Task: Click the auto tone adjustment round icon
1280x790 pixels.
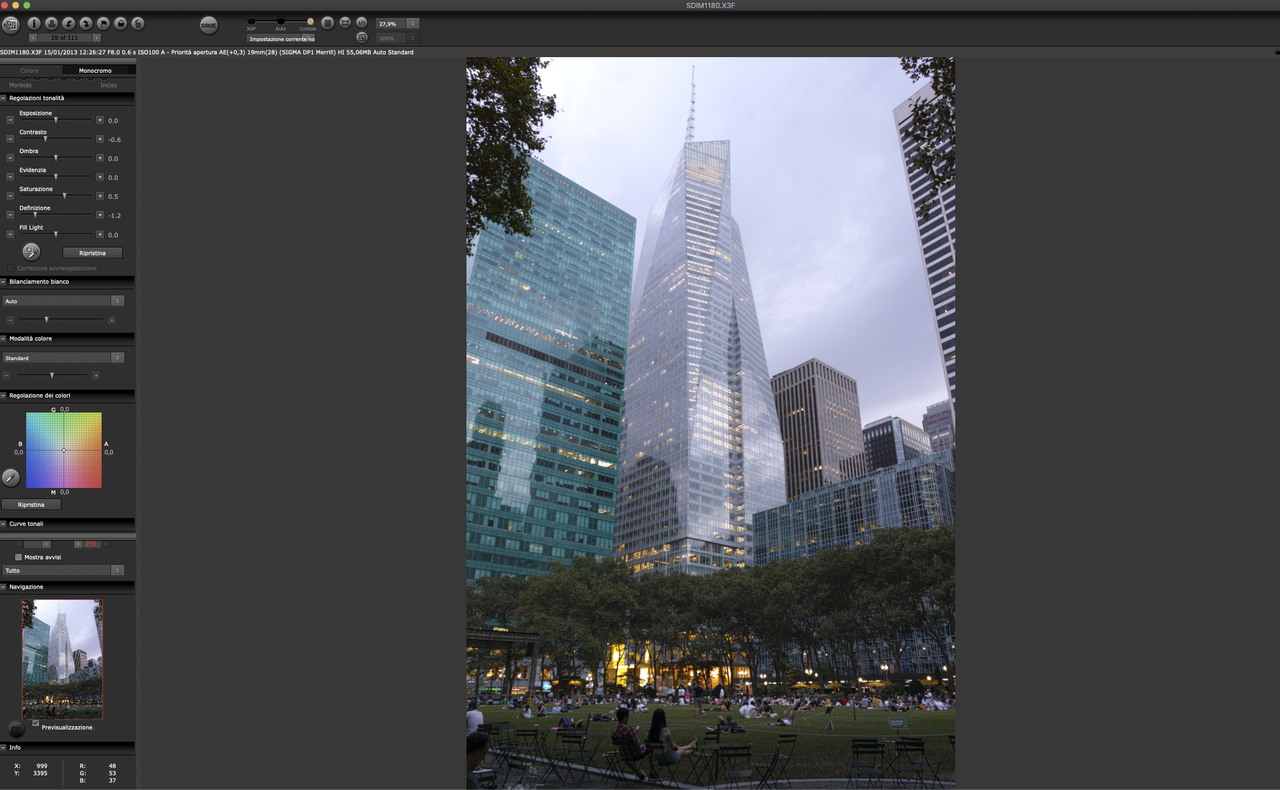Action: 31,252
